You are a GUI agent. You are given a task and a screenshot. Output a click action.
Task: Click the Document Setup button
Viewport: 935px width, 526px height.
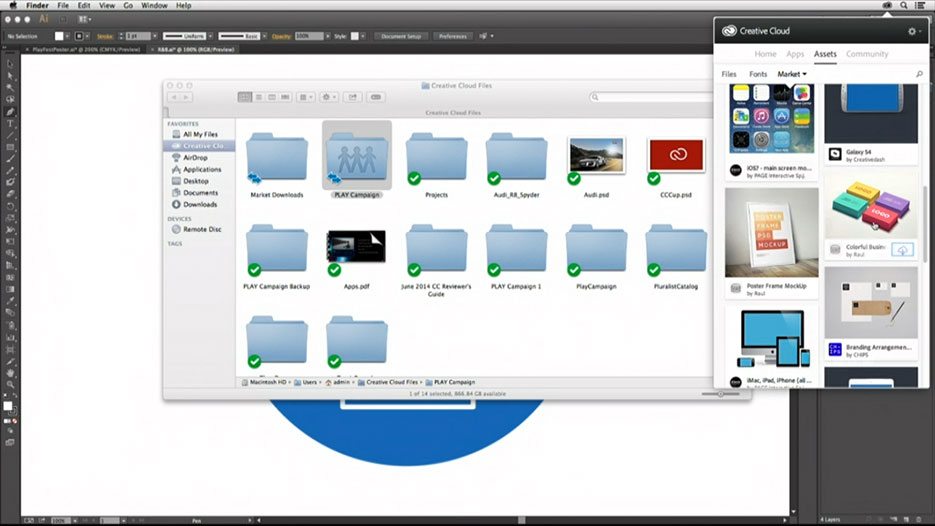(x=401, y=36)
